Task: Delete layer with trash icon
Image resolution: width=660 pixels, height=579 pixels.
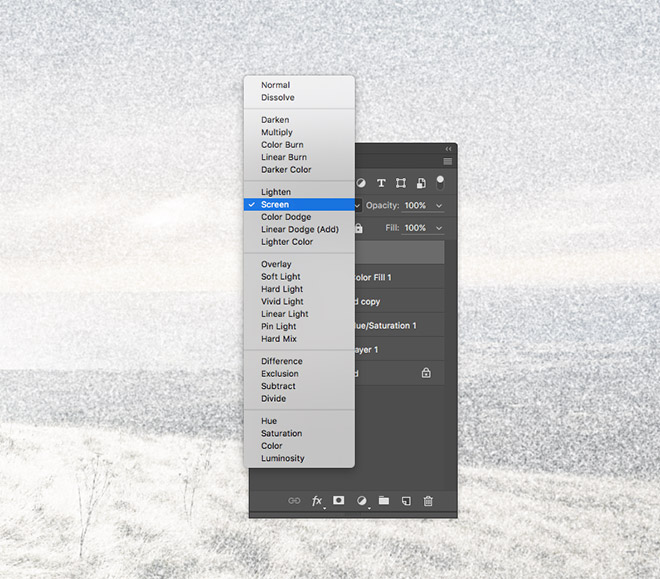Action: [428, 501]
